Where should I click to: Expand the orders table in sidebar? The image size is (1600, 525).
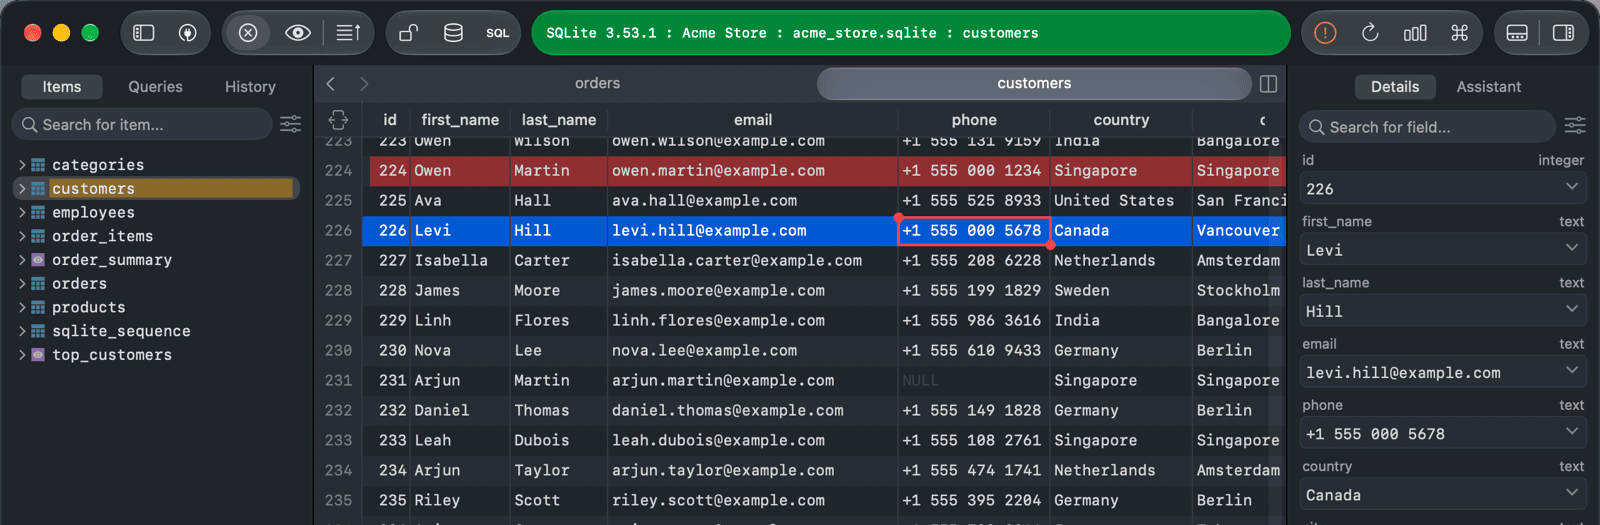[x=22, y=284]
